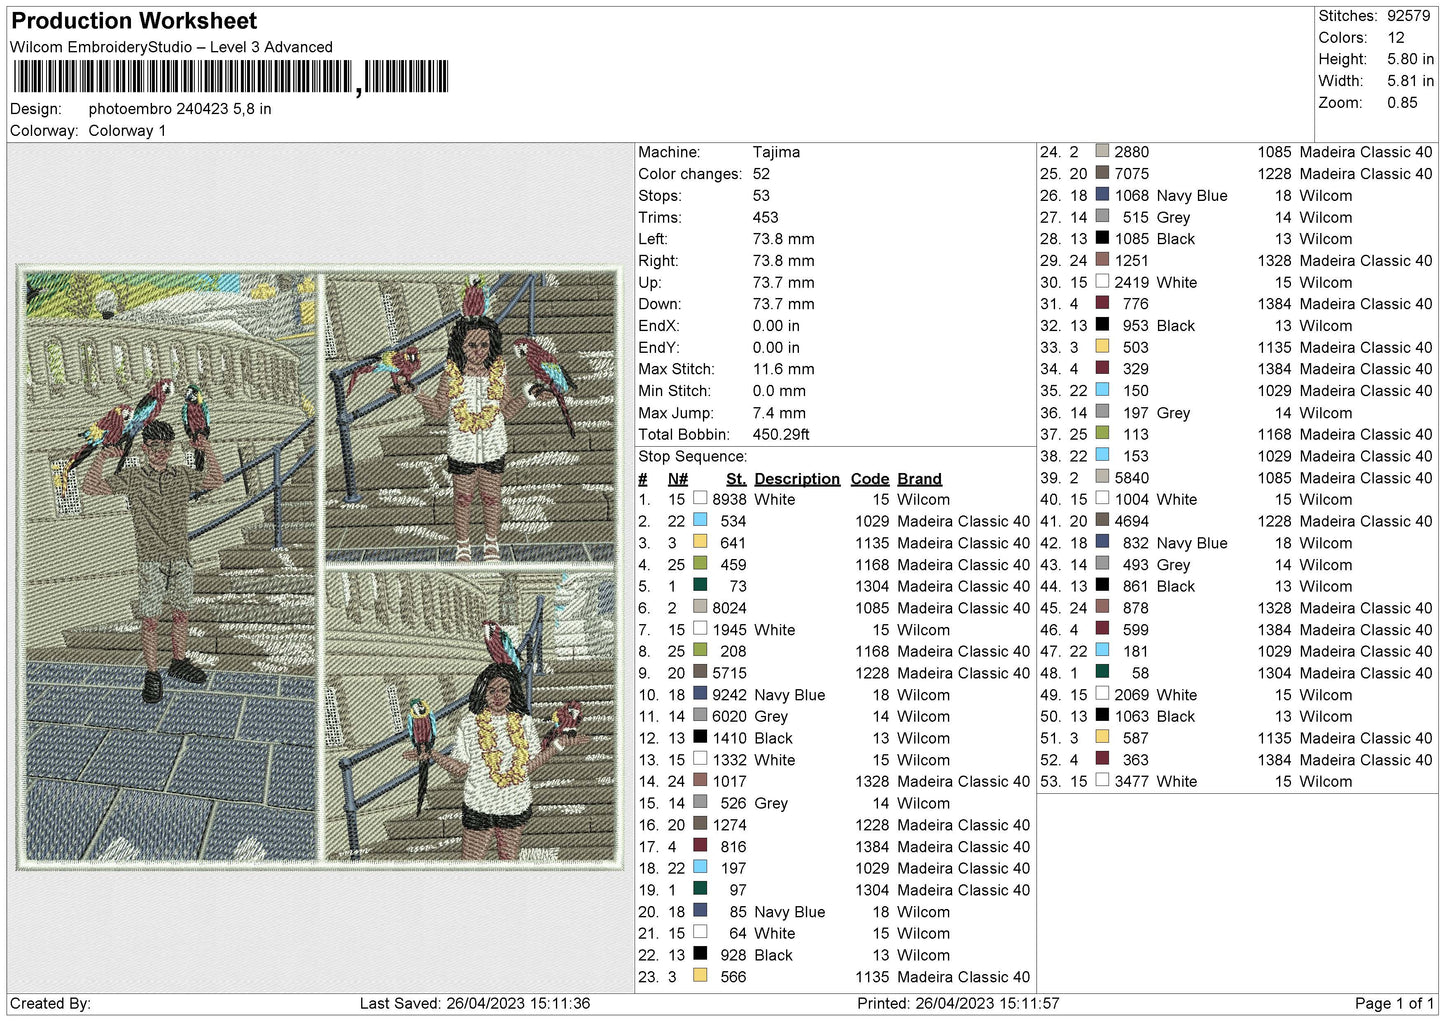
Task: Click the Description column header
Action: coord(797,479)
